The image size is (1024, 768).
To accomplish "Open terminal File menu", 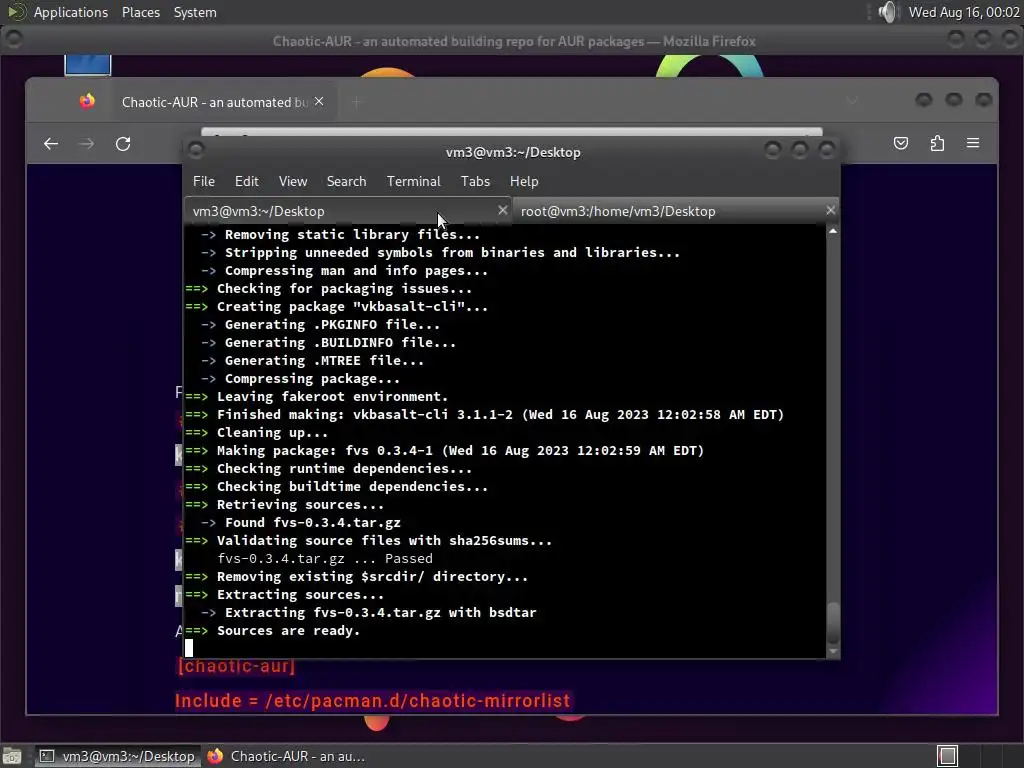I will [204, 182].
